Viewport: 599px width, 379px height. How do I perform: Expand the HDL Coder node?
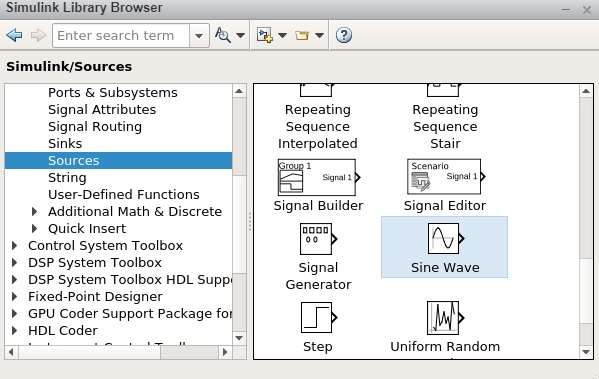coord(15,330)
